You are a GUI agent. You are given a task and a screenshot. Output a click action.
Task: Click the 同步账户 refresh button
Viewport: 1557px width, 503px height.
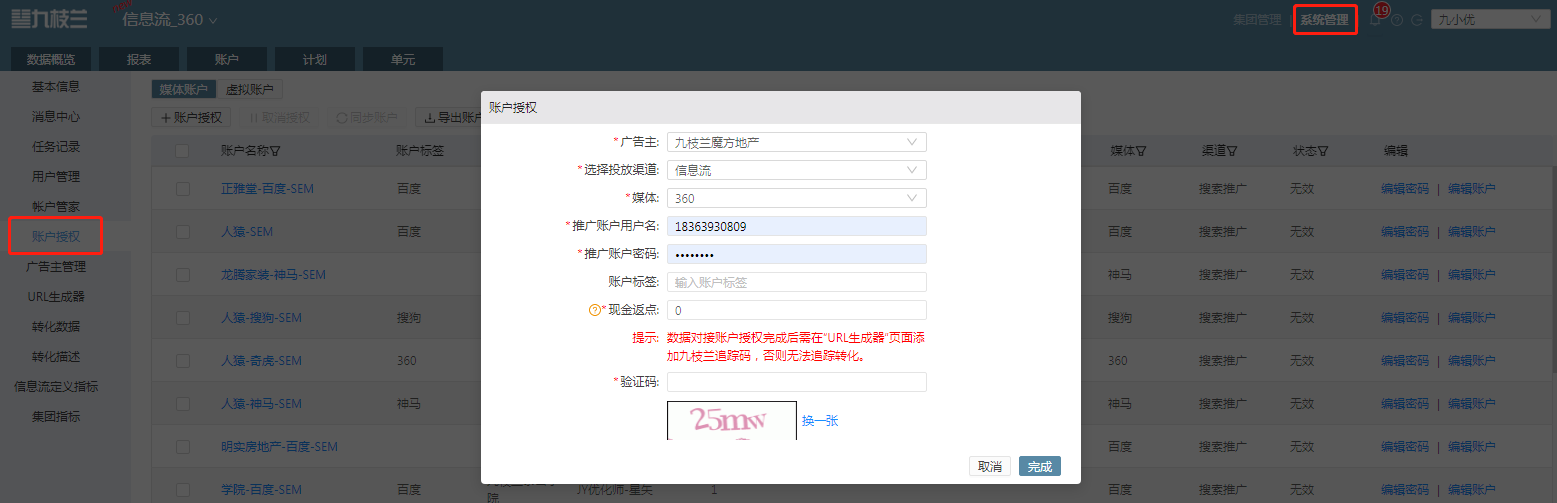(x=367, y=118)
